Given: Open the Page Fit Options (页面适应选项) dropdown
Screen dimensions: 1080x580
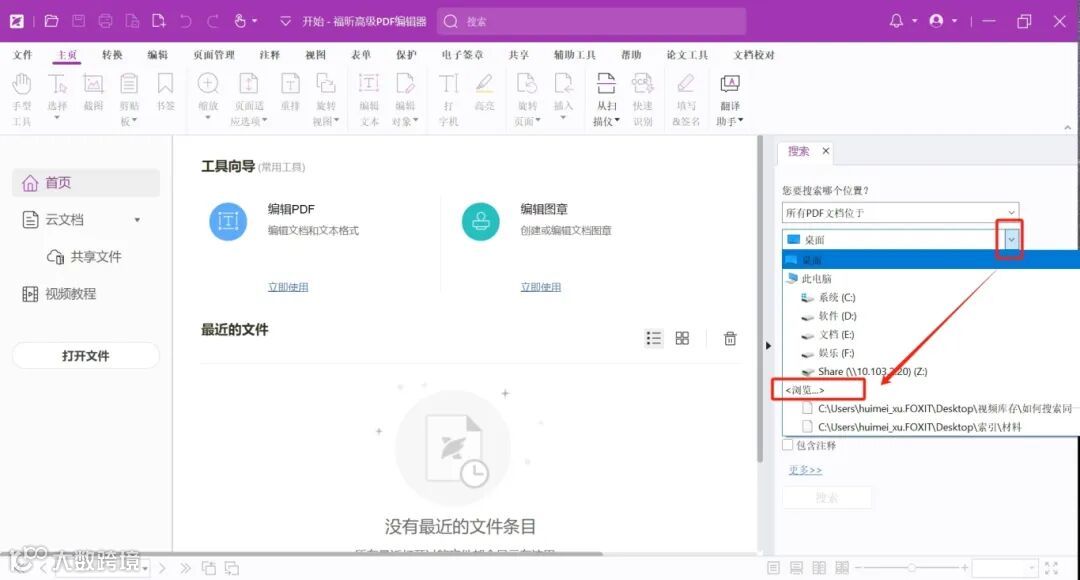Looking at the screenshot, I should coord(264,121).
